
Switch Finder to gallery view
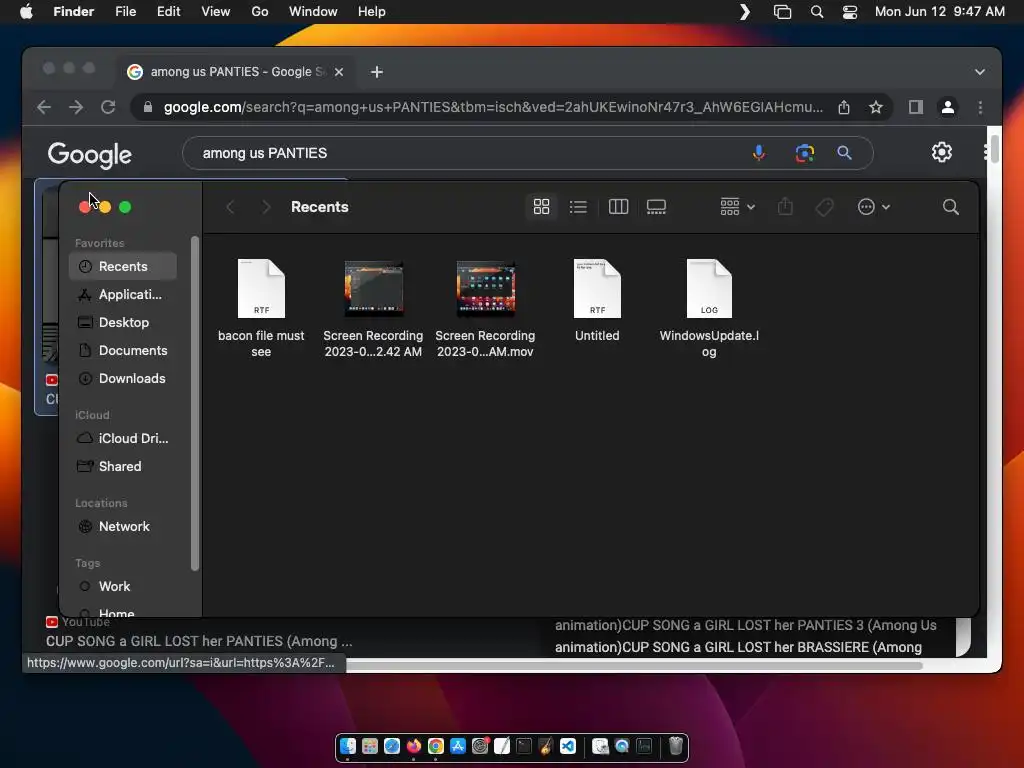656,207
